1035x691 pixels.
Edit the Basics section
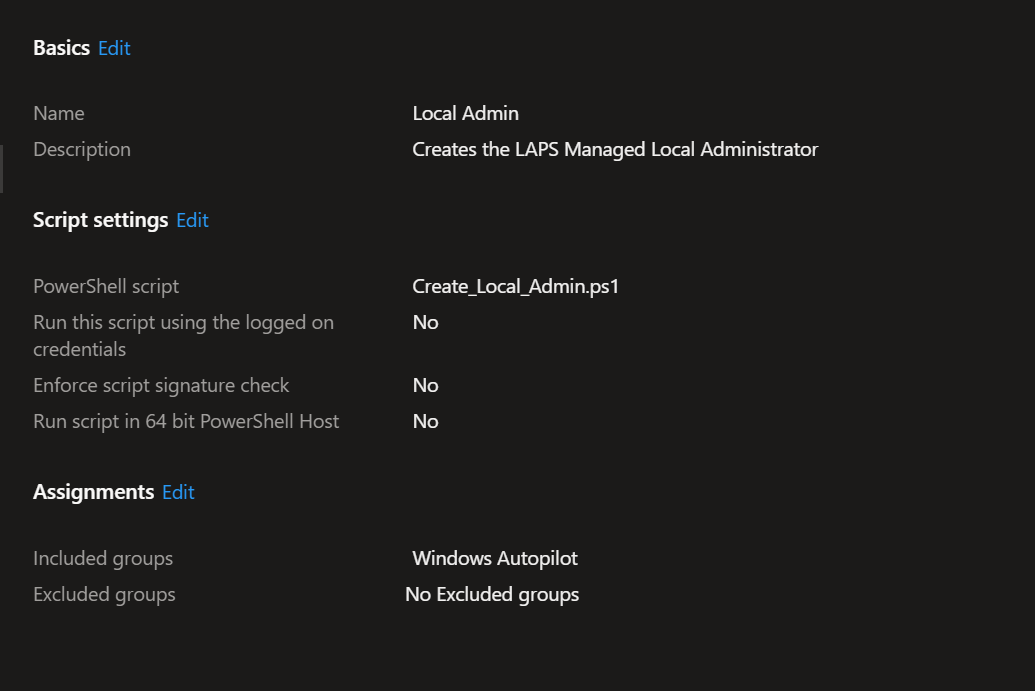click(x=113, y=48)
